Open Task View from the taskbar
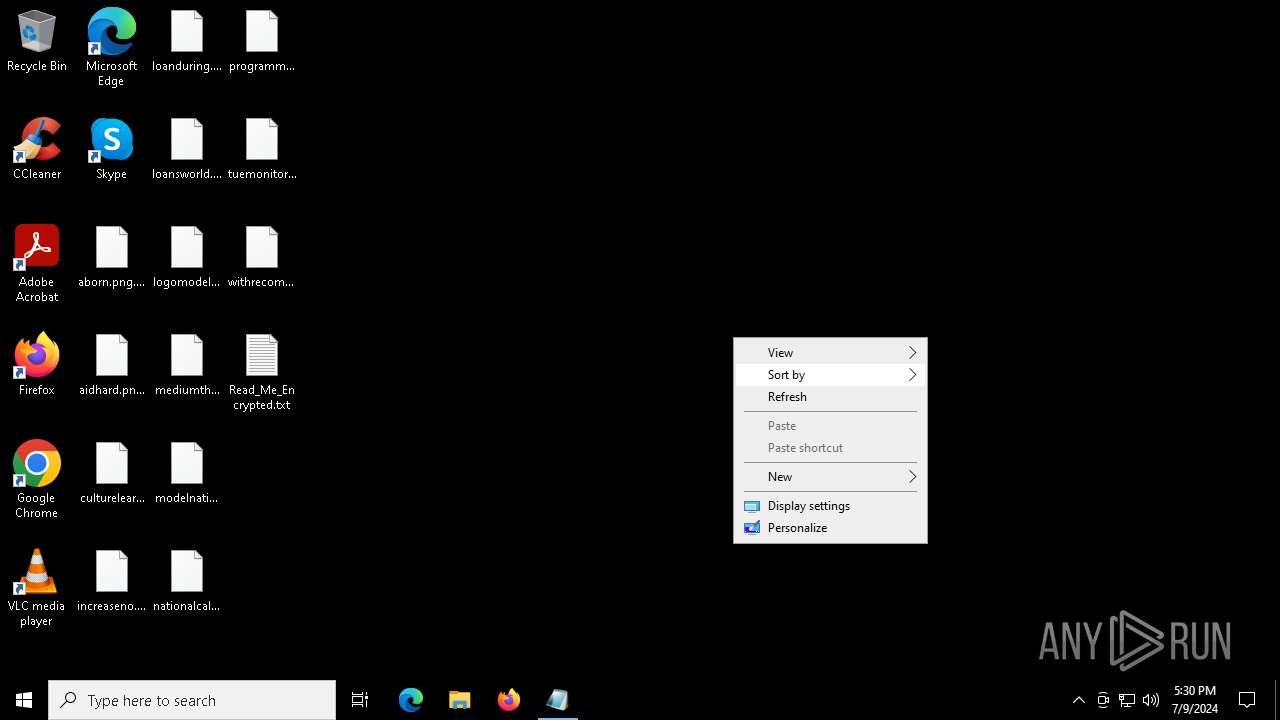The image size is (1280, 720). coord(360,700)
